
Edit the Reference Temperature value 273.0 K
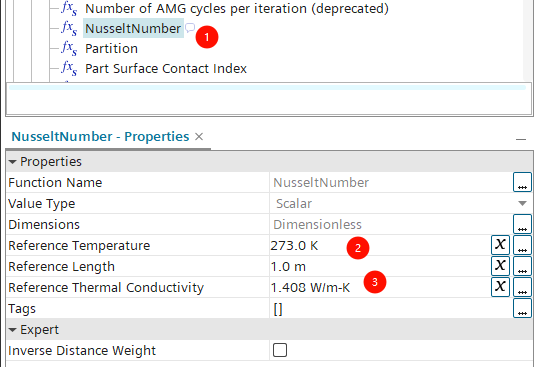point(294,246)
